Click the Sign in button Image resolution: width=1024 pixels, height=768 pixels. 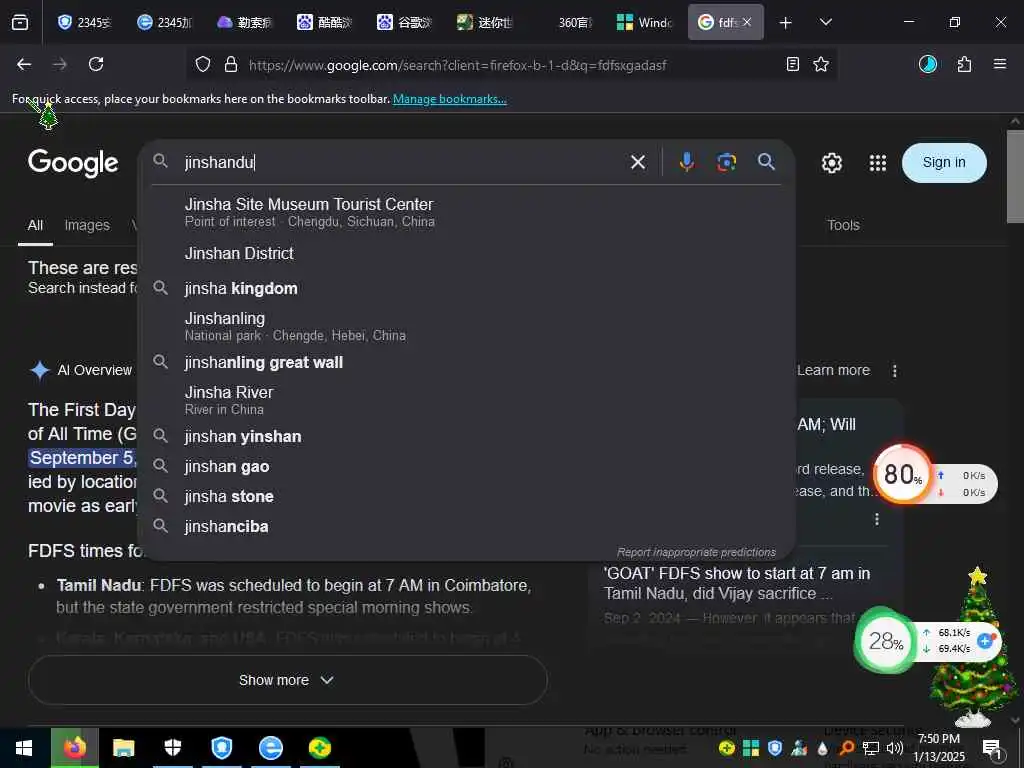(x=944, y=163)
